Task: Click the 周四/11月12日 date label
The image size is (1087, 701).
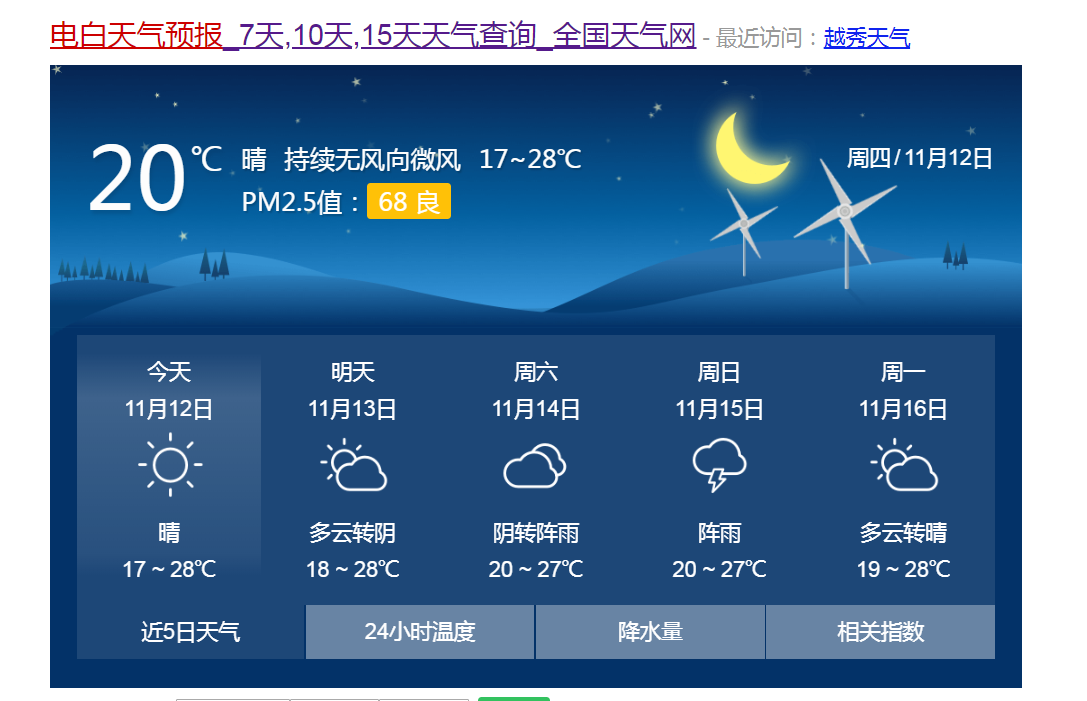Action: click(x=919, y=158)
